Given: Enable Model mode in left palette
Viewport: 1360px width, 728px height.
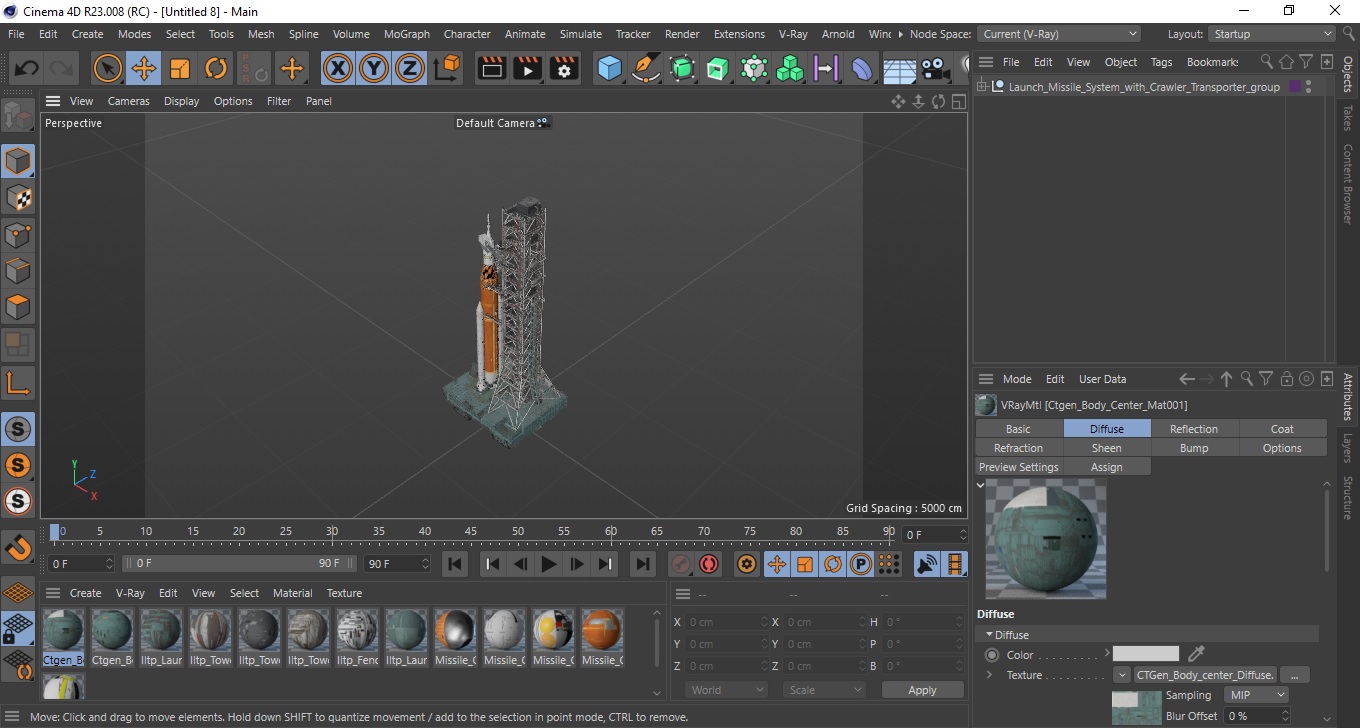Looking at the screenshot, I should pos(18,161).
